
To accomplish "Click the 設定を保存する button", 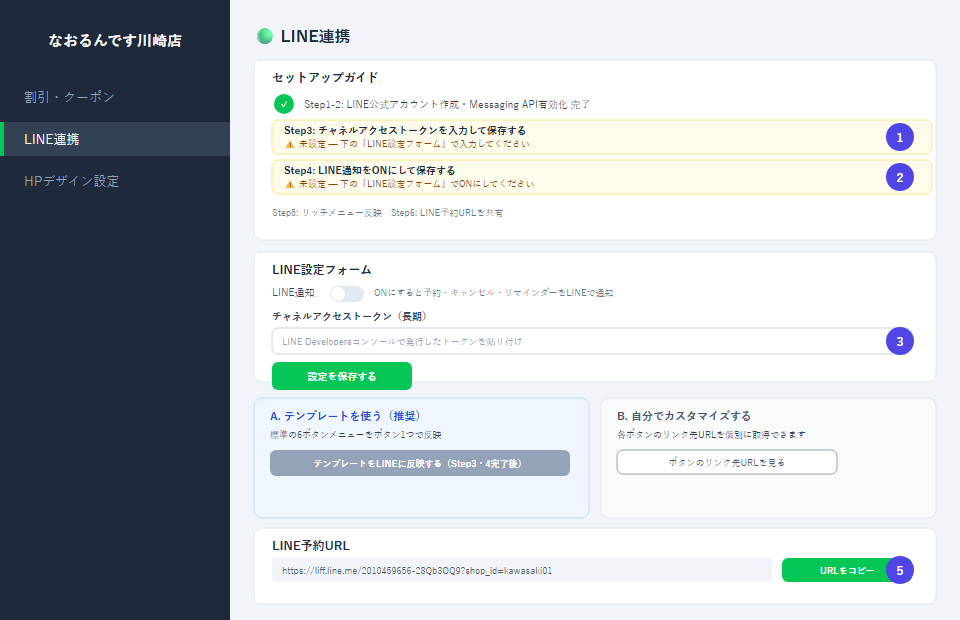I will tap(342, 376).
